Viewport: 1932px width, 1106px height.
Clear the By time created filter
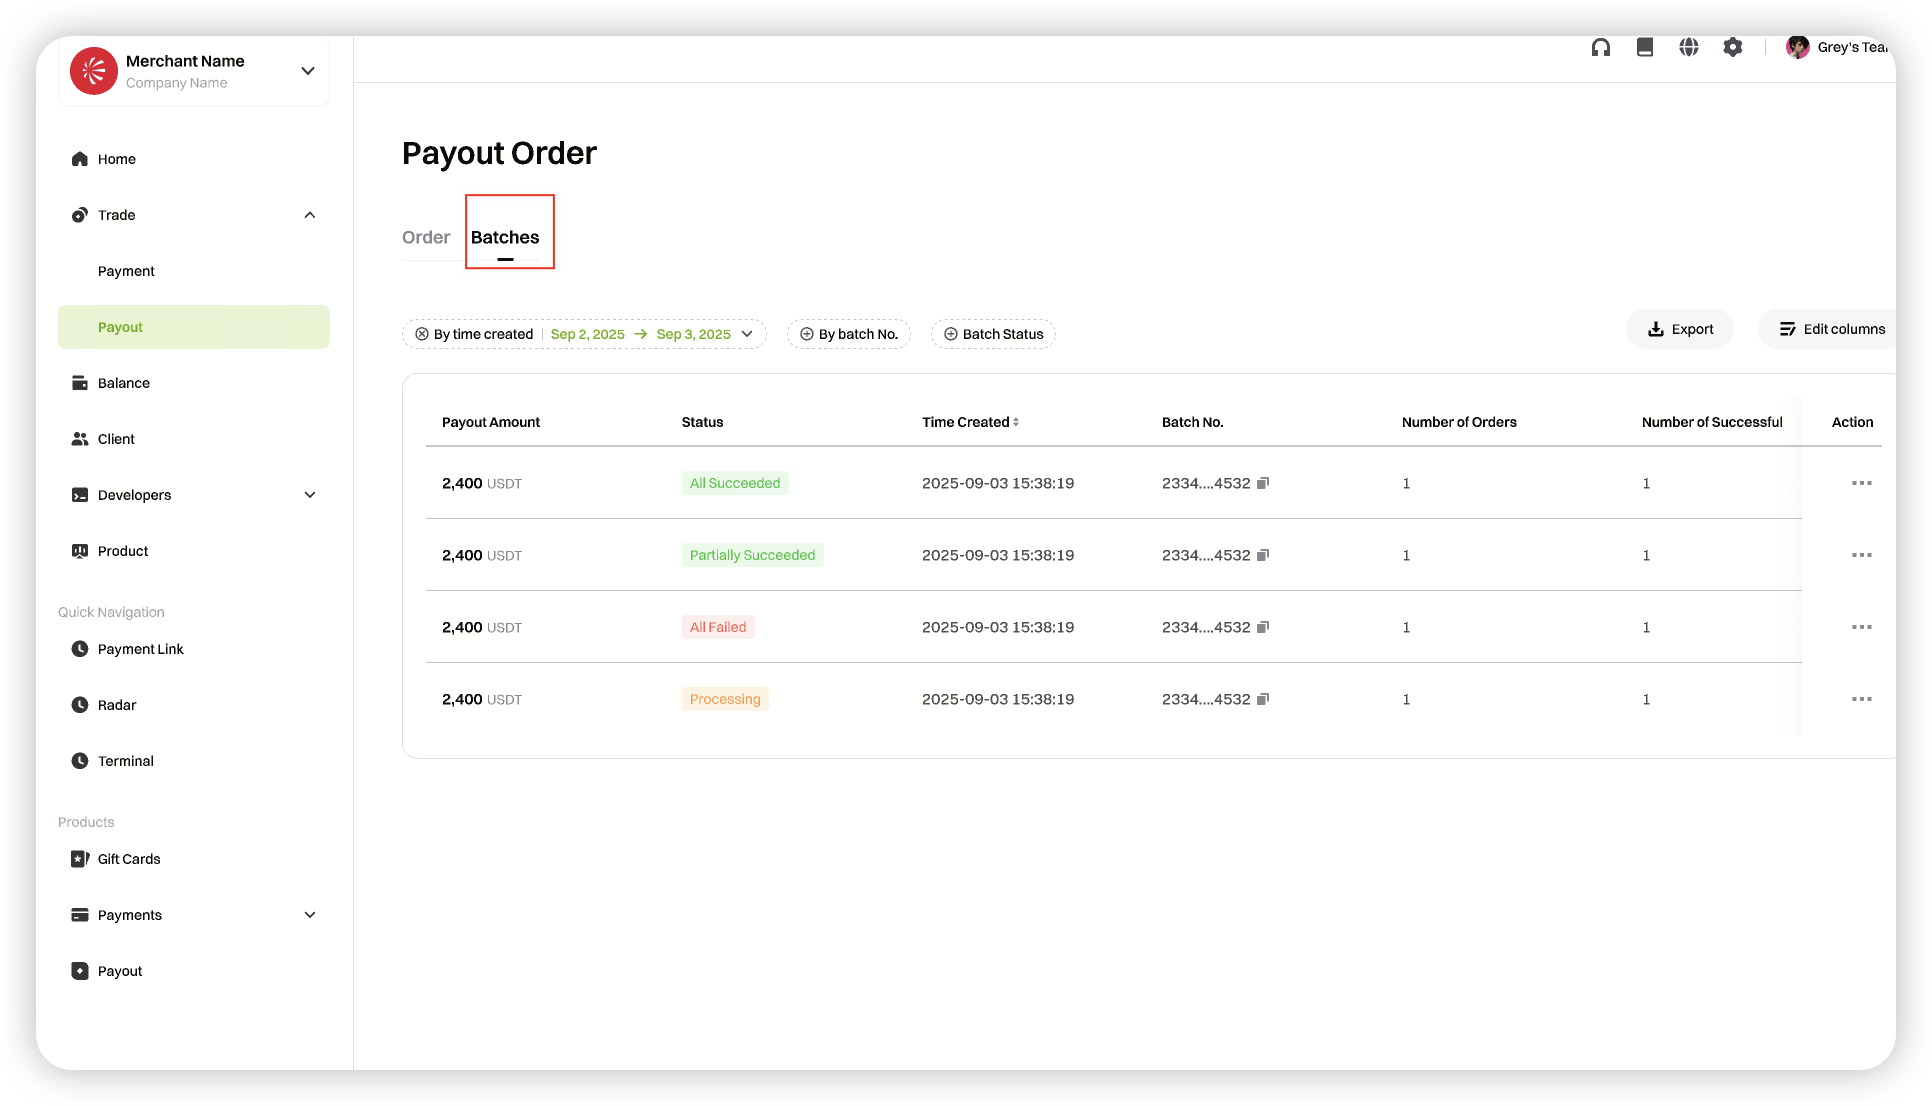coord(422,334)
